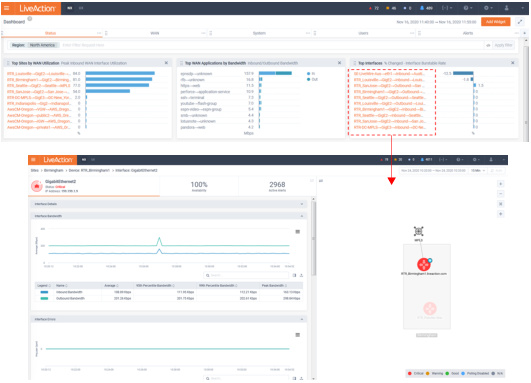The width and height of the screenshot is (531, 383).
Task: Open options ellipsis on Status tab
Action: [x=99, y=33]
